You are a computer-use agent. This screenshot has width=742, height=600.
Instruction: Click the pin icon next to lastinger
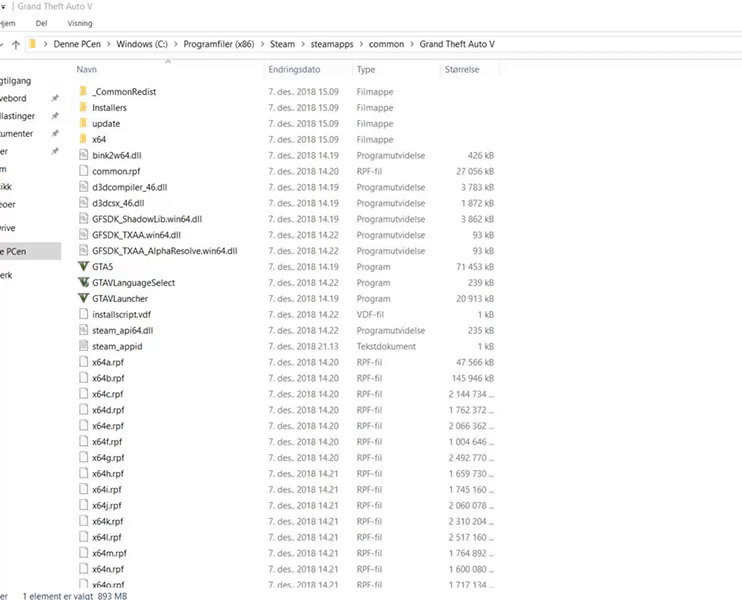(x=55, y=116)
